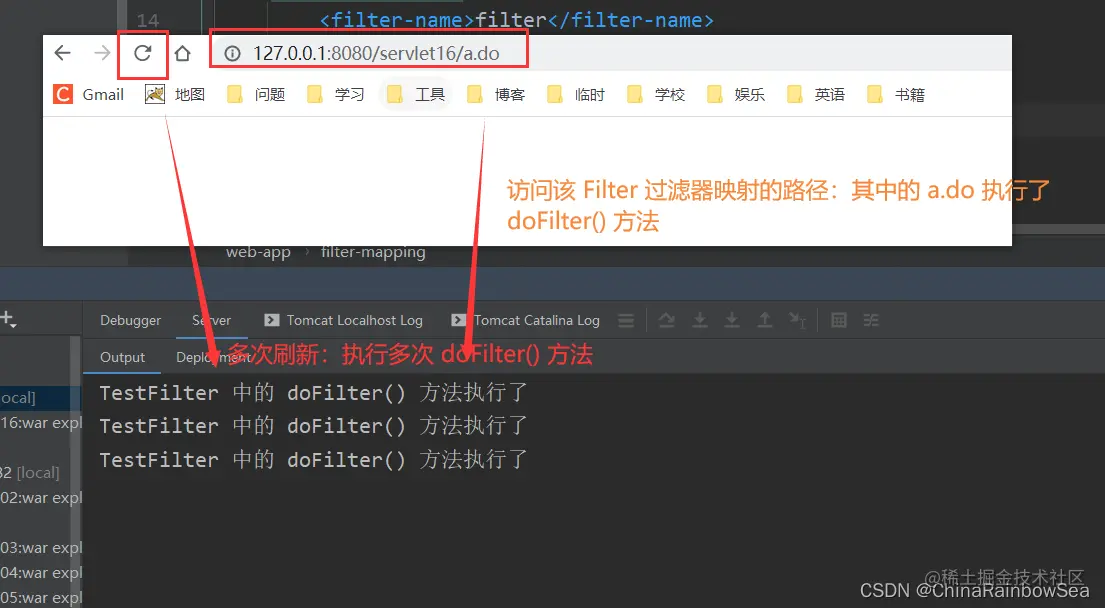Click the Step Over debugger icon
The image size is (1105, 608).
667,321
